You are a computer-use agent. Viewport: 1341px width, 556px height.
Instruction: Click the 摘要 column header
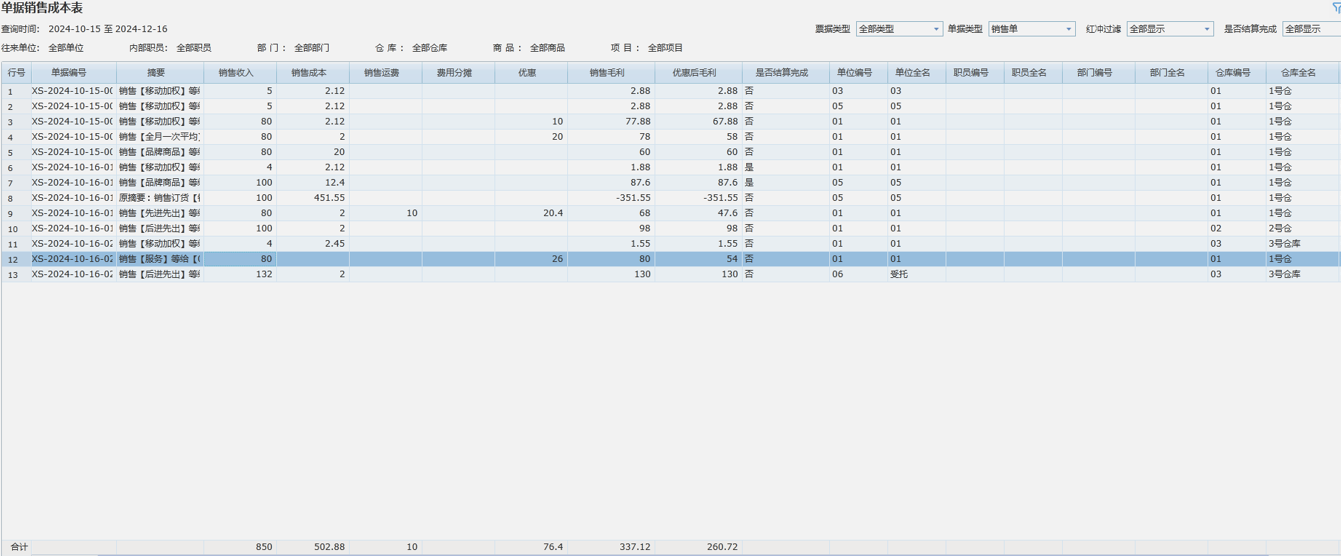tap(159, 73)
